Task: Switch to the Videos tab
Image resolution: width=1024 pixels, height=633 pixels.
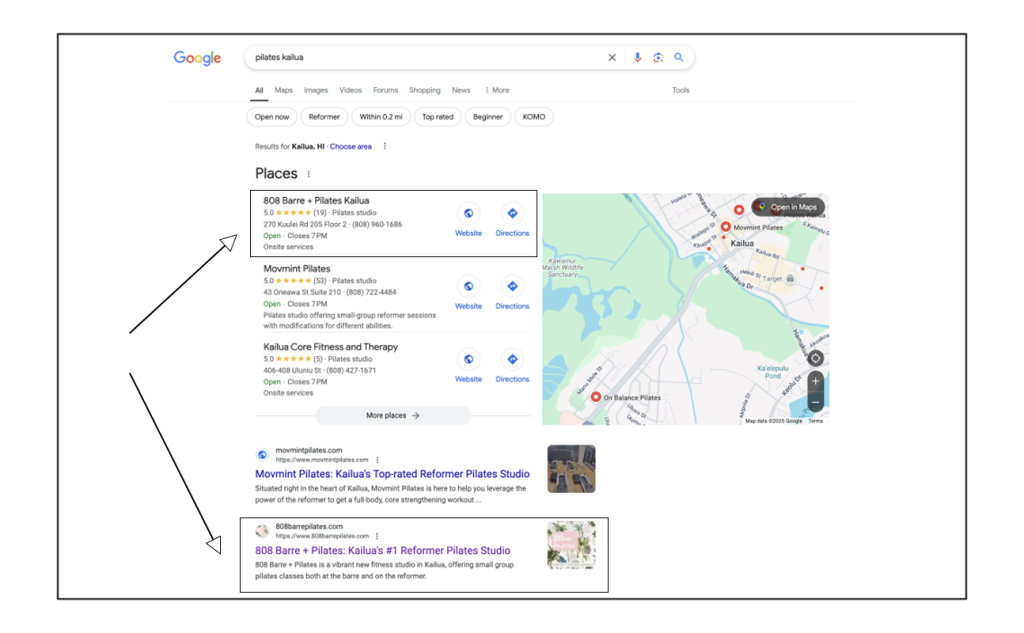Action: [x=350, y=90]
